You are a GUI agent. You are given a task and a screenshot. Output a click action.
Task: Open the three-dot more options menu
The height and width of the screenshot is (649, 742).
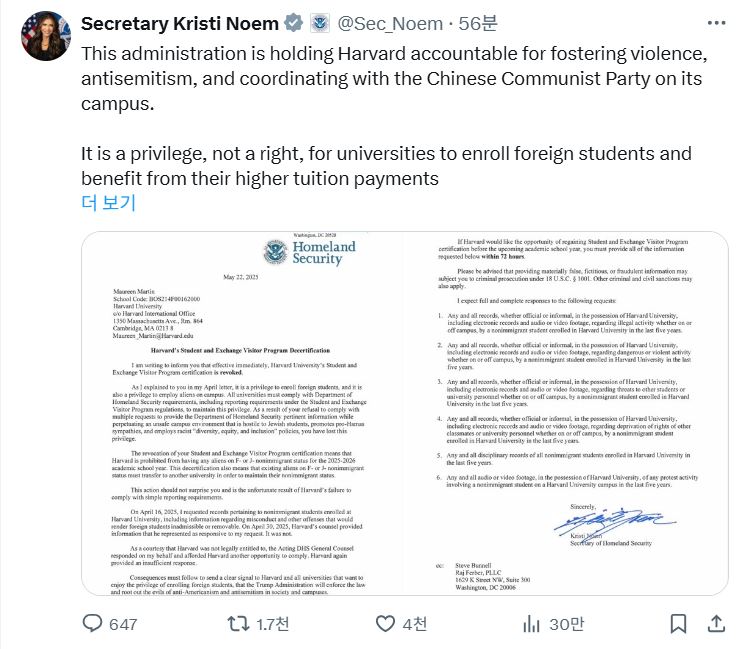[x=716, y=23]
